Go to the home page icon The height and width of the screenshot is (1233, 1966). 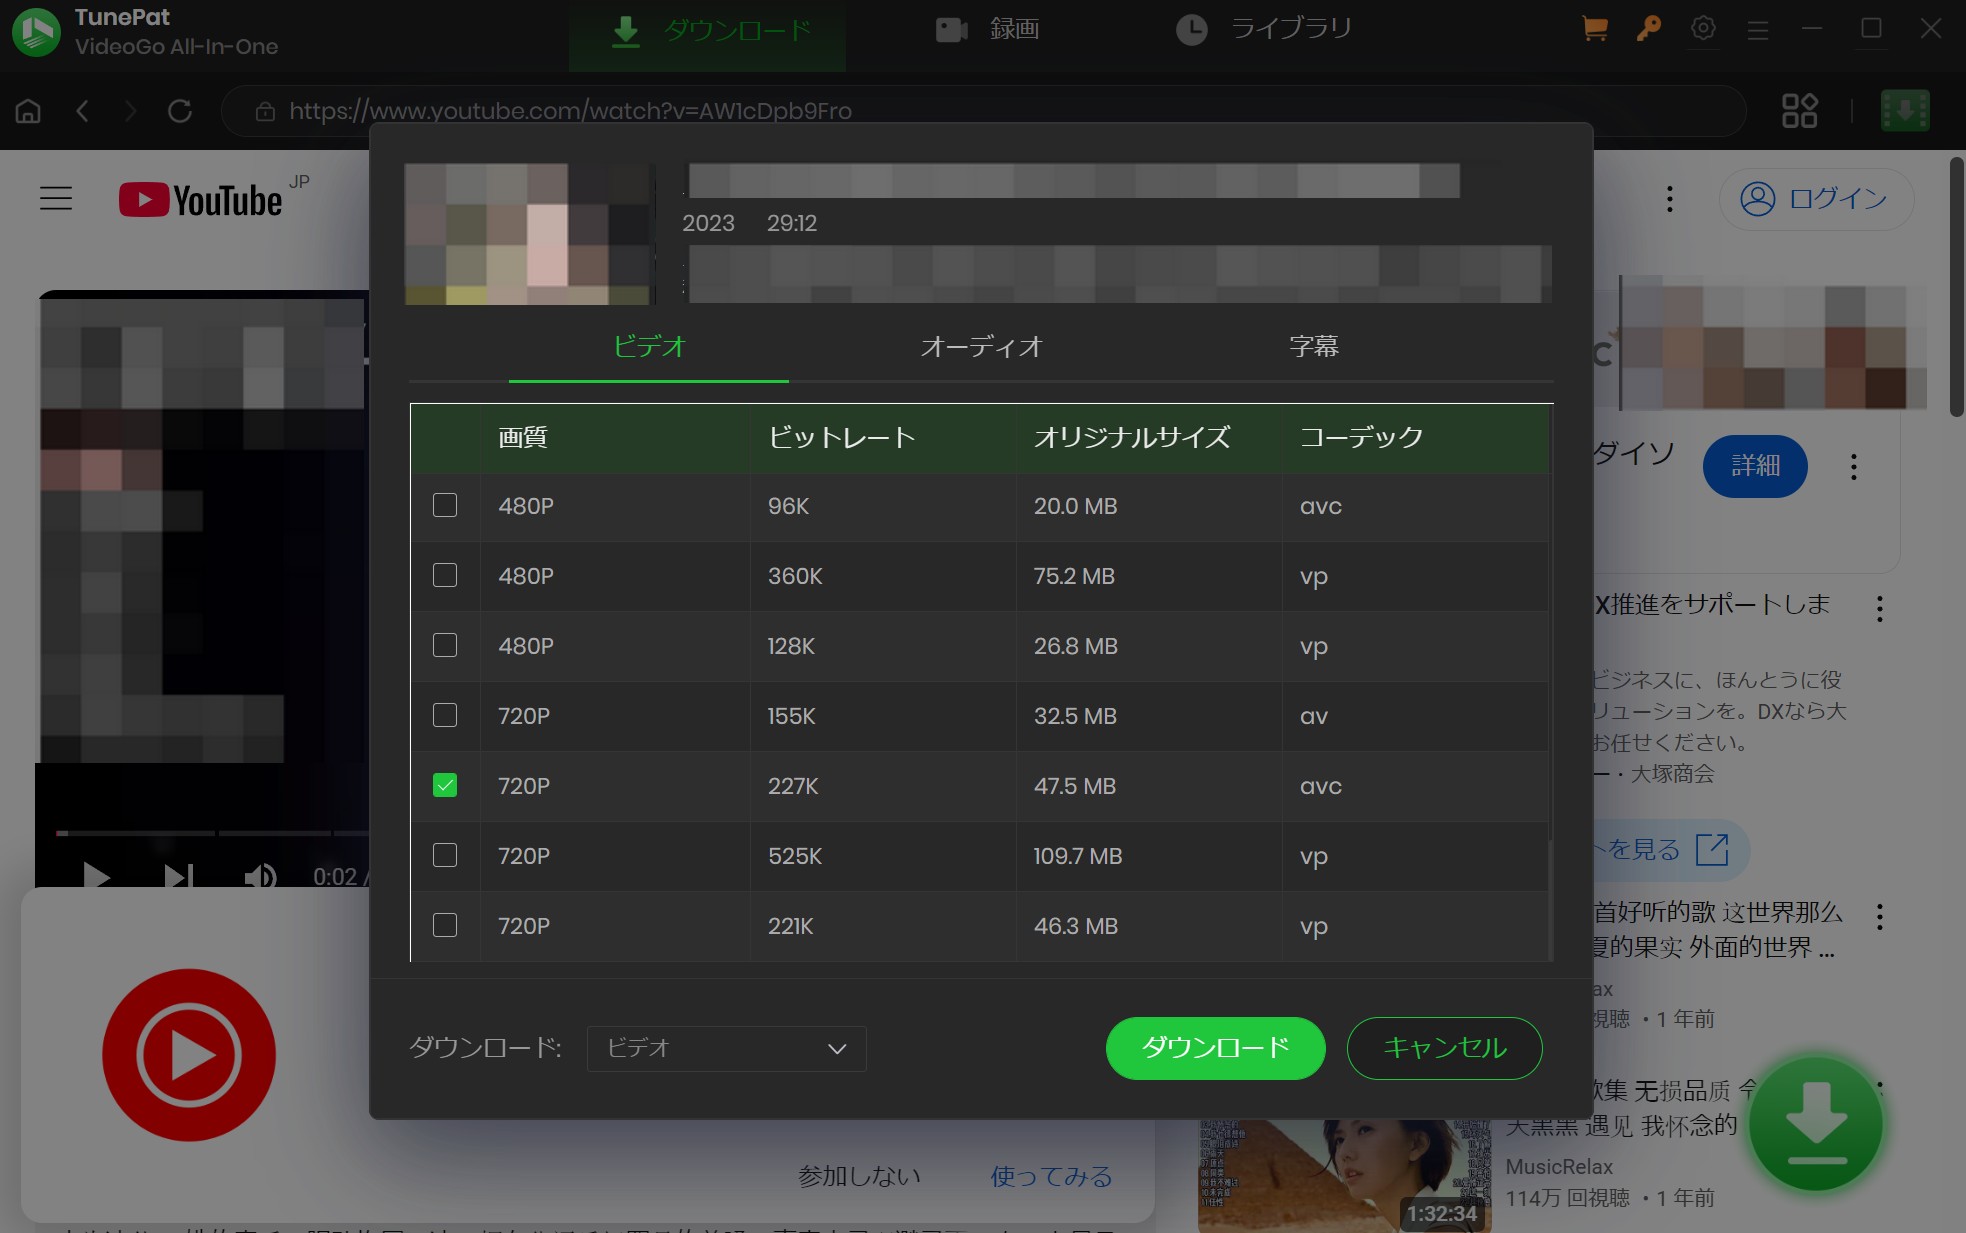point(28,111)
